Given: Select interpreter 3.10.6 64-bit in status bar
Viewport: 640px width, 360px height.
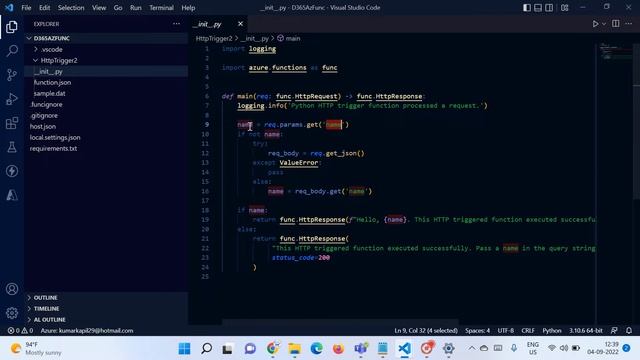Looking at the screenshot, I should tap(586, 331).
